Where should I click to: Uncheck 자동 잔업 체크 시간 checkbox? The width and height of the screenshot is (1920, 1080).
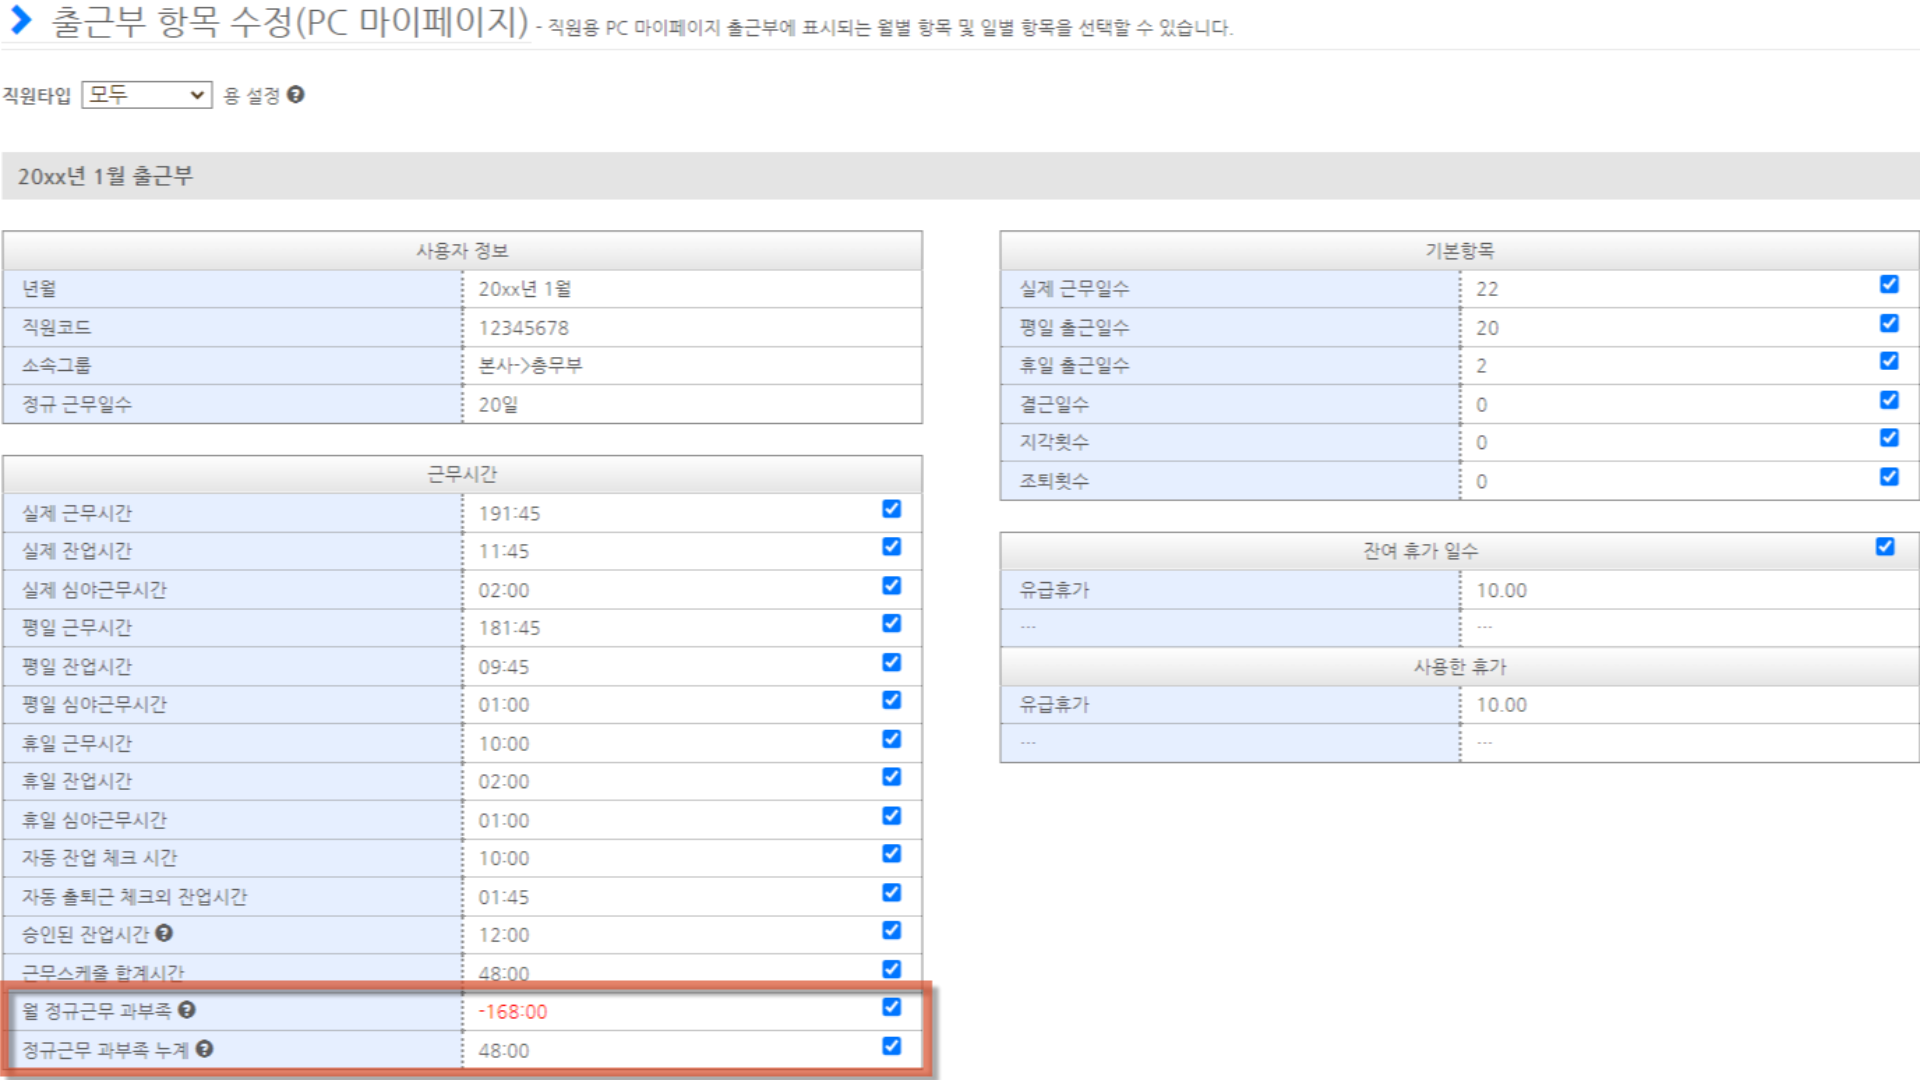click(x=891, y=854)
